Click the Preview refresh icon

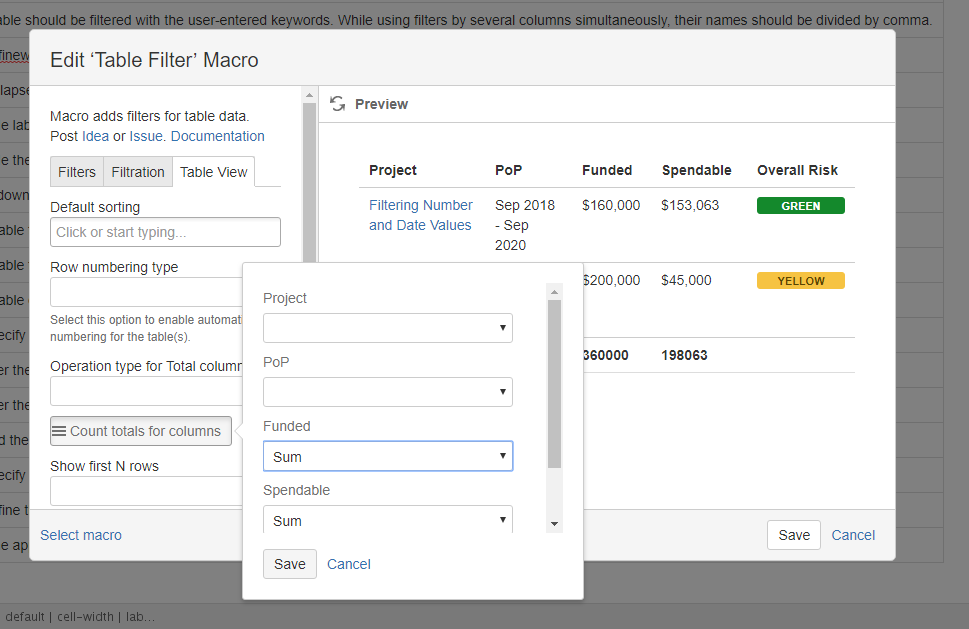click(337, 104)
